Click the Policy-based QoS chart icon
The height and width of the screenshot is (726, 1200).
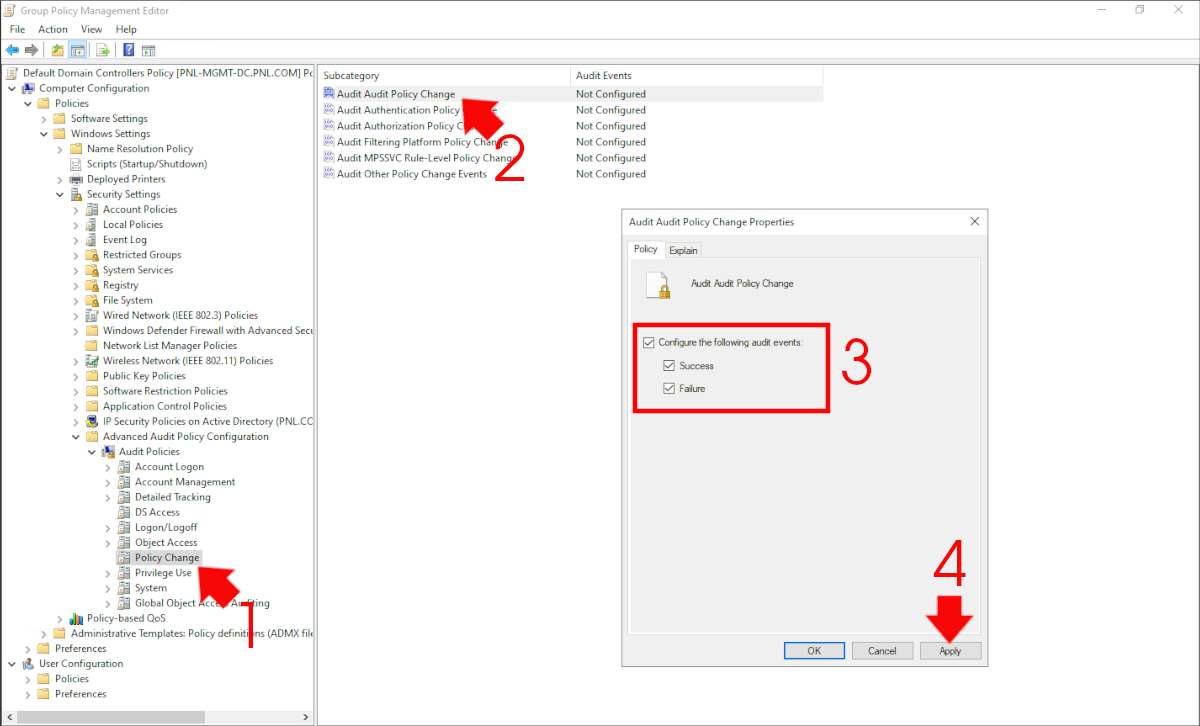[77, 618]
